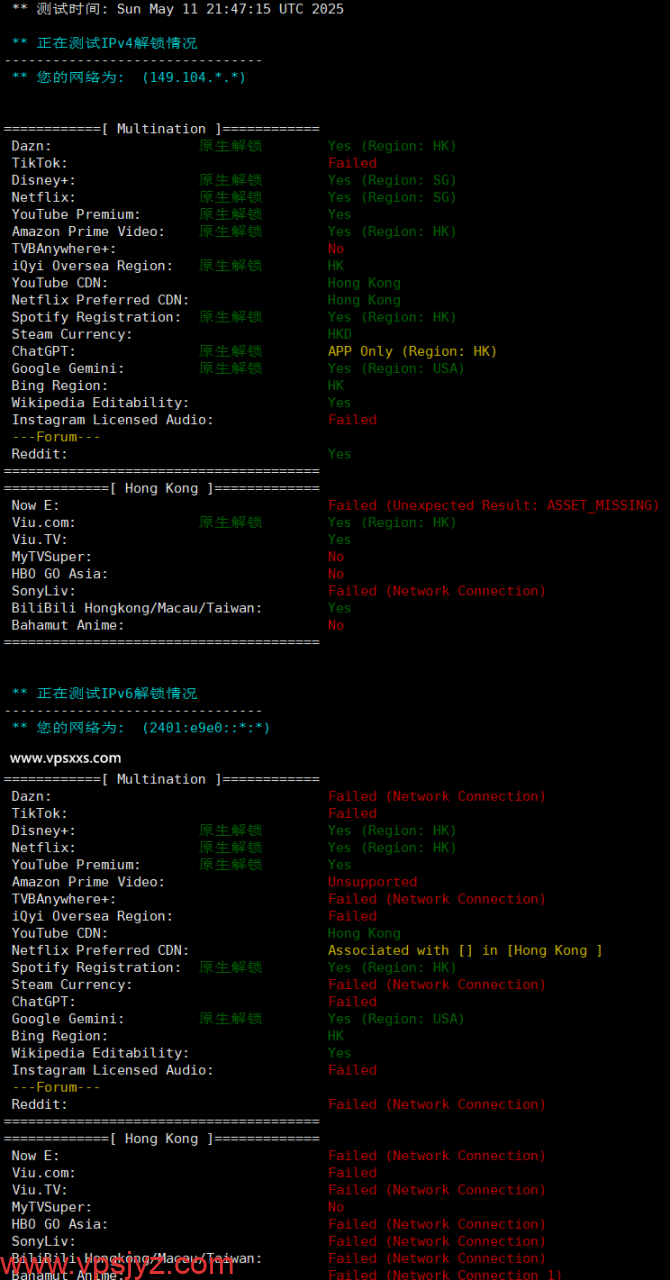The height and width of the screenshot is (1280, 670).
Task: Click the "No" result for TVBAnywhere+
Action: pos(336,248)
